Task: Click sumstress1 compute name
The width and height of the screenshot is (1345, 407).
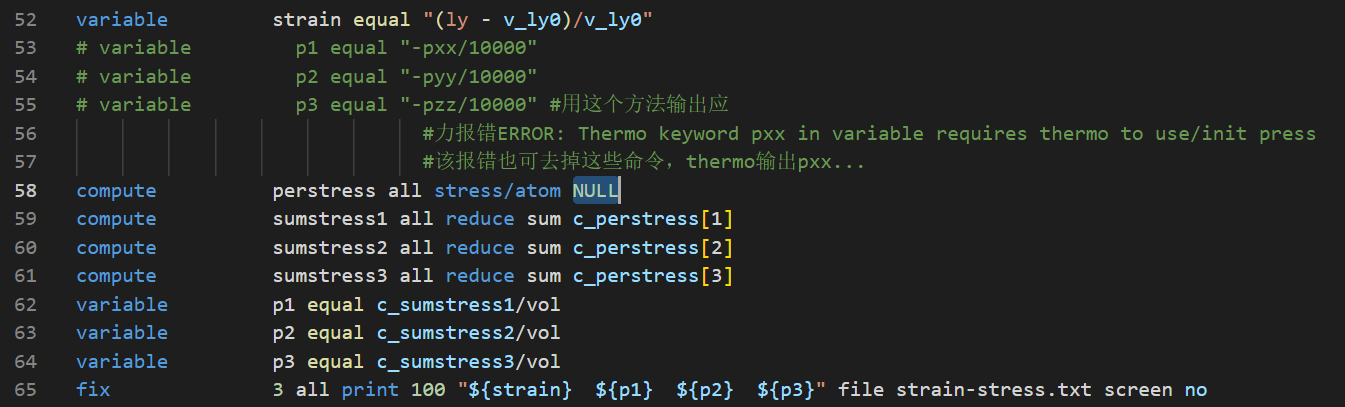Action: 330,219
